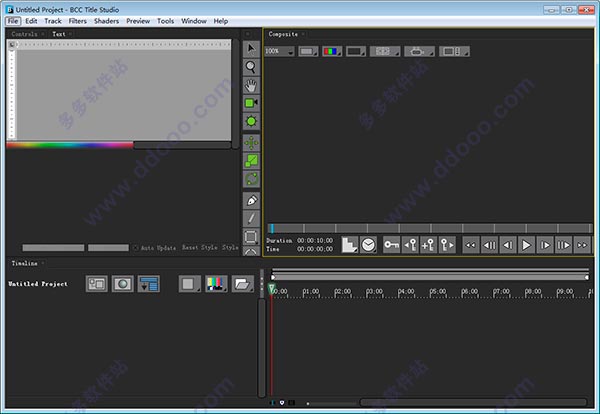600x414 pixels.
Task: Click the clock time display button
Action: 368,244
